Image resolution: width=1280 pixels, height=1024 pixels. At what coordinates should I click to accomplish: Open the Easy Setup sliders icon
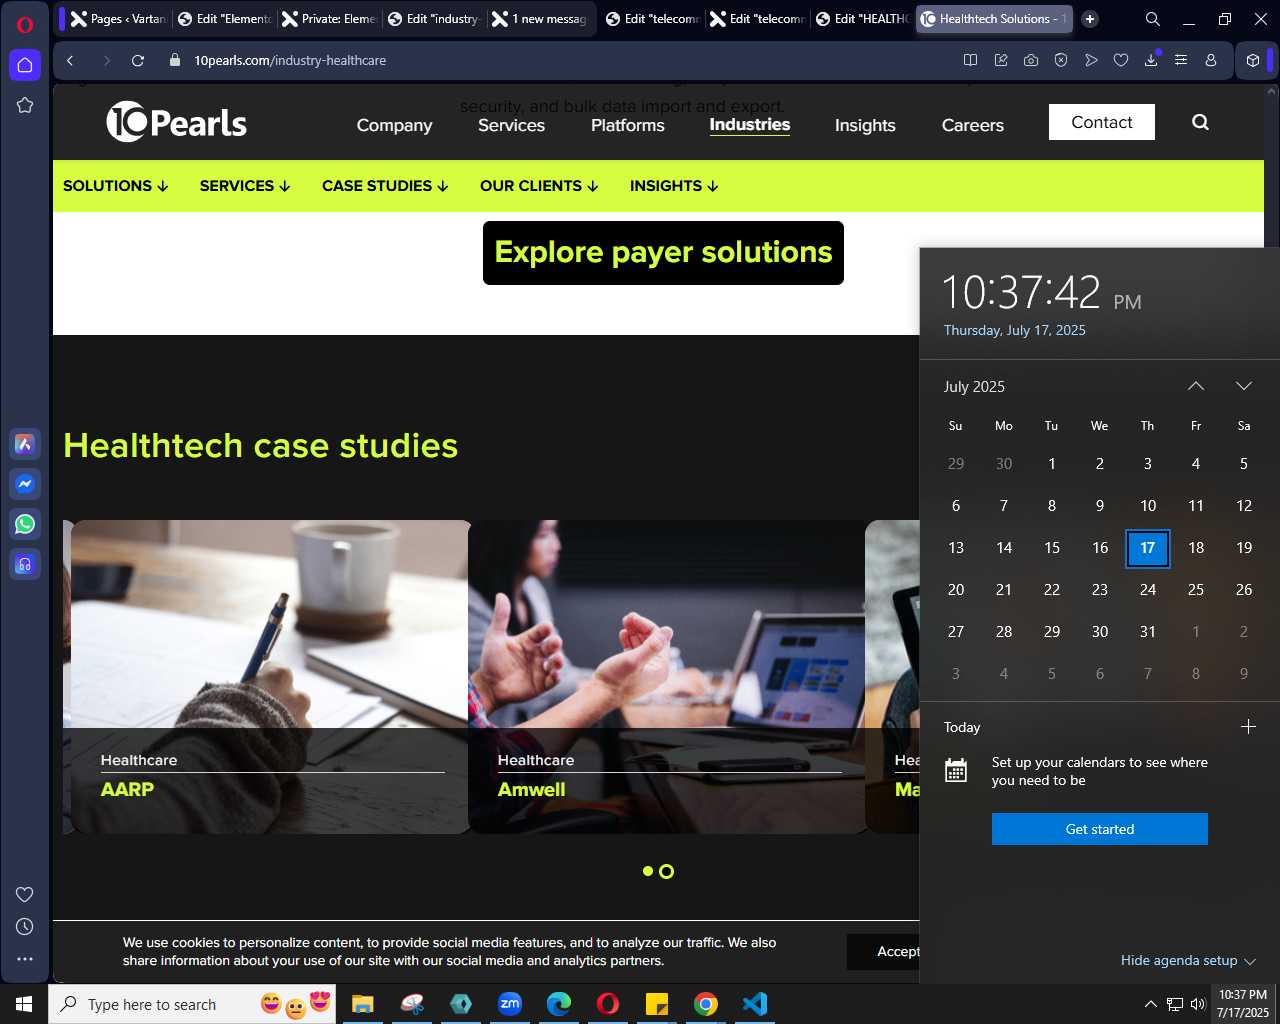[x=1181, y=60]
